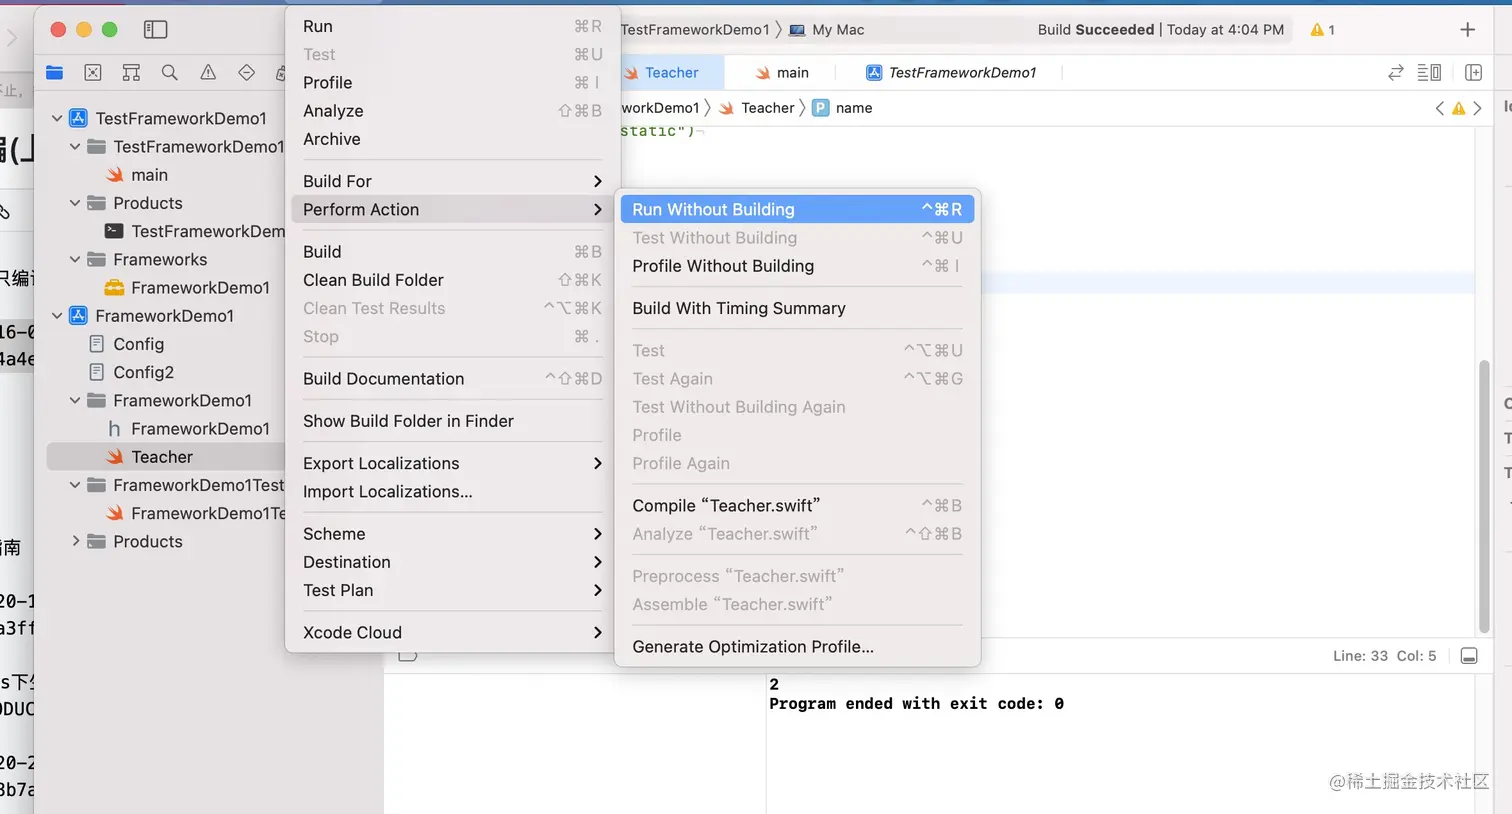Open the Source Control navigator icon

click(93, 72)
